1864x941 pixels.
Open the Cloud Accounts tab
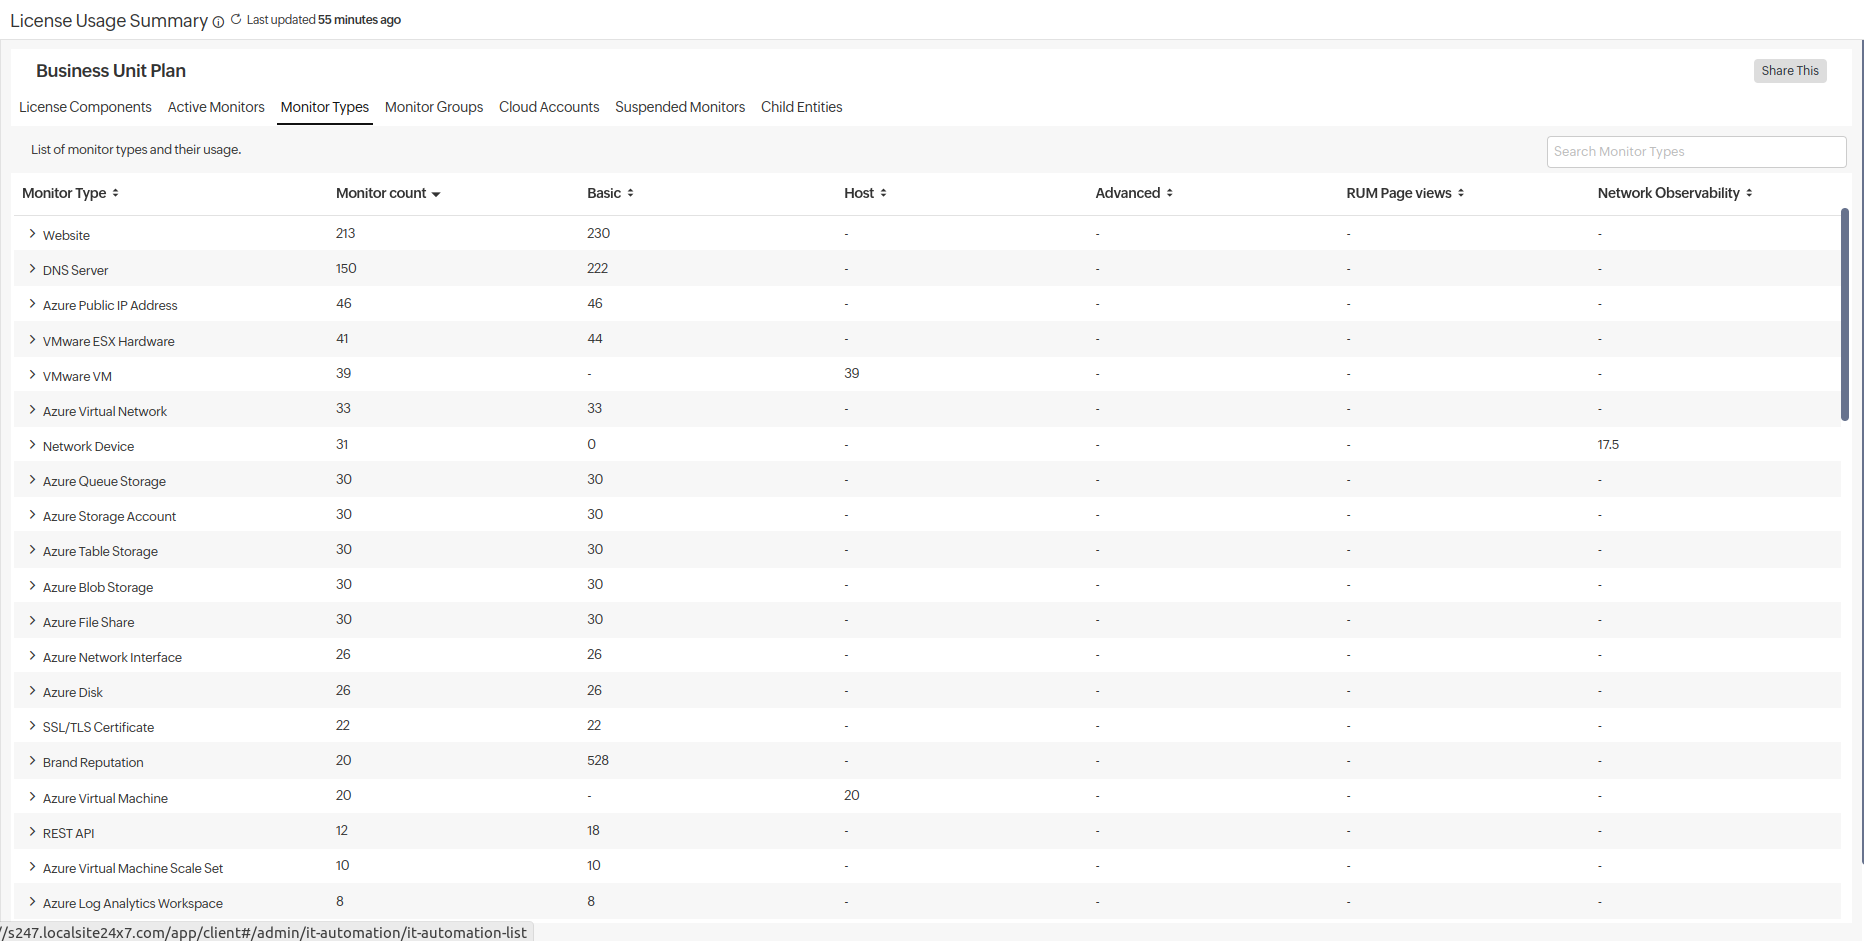point(549,107)
